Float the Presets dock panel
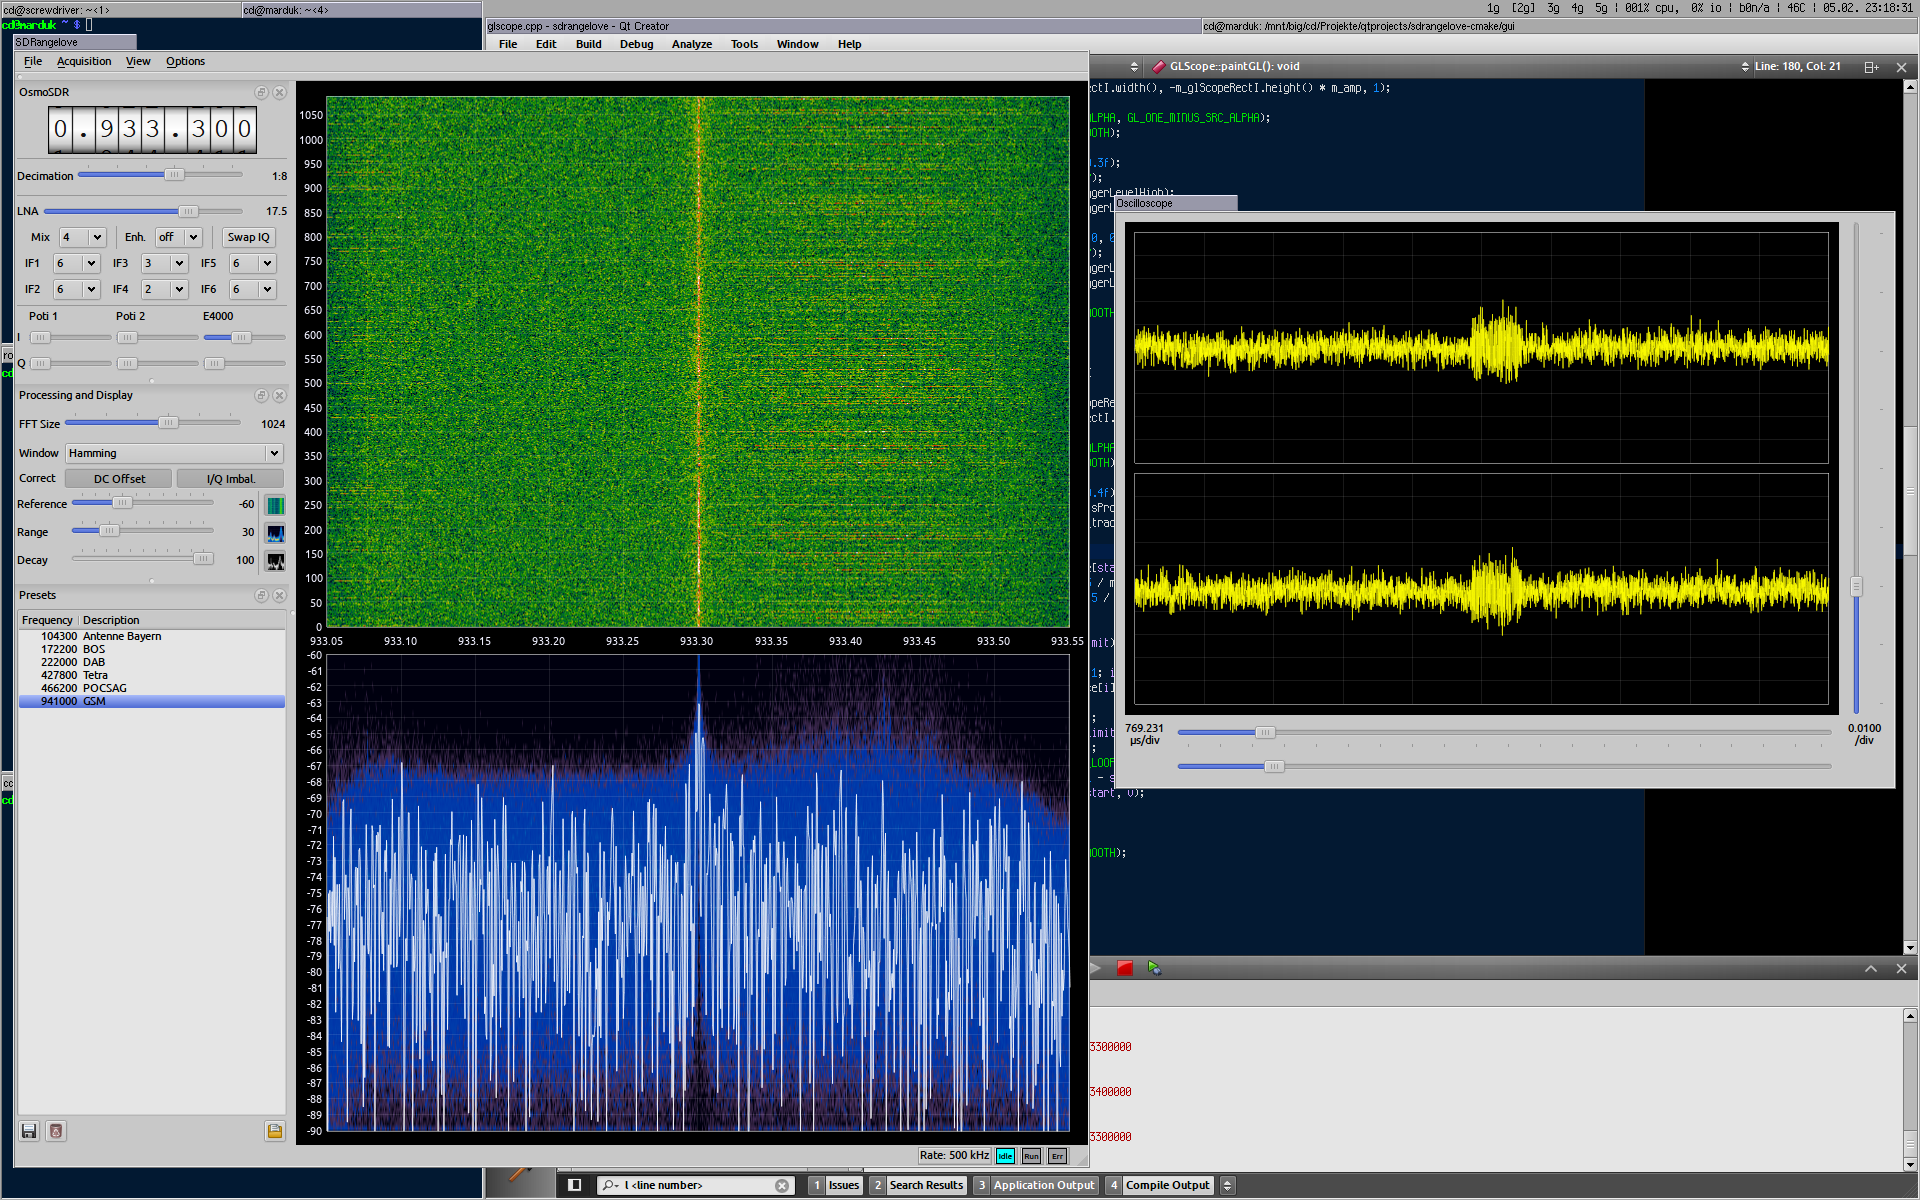Viewport: 1920px width, 1200px height. (262, 595)
